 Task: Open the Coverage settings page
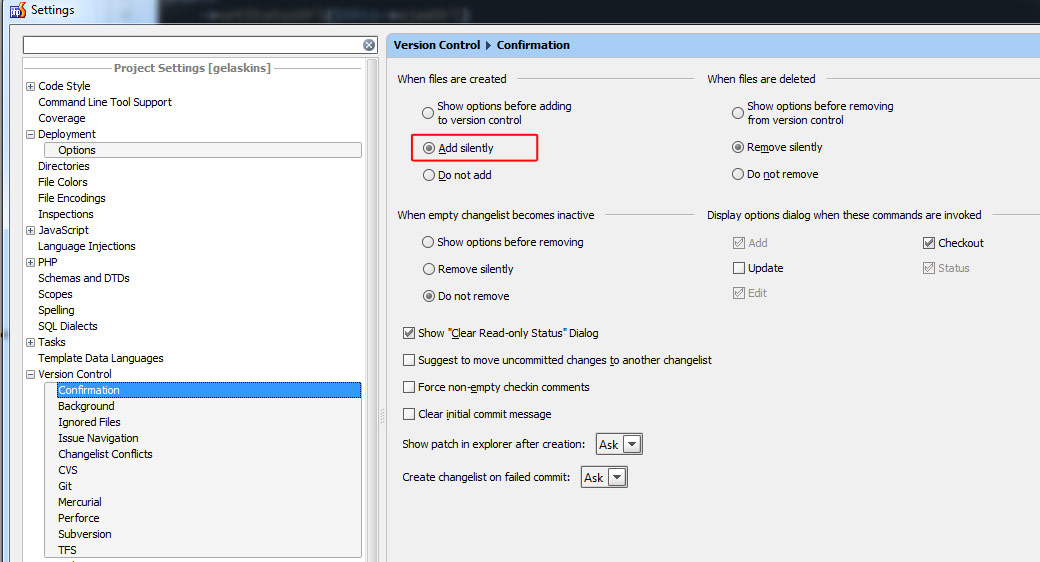(62, 118)
